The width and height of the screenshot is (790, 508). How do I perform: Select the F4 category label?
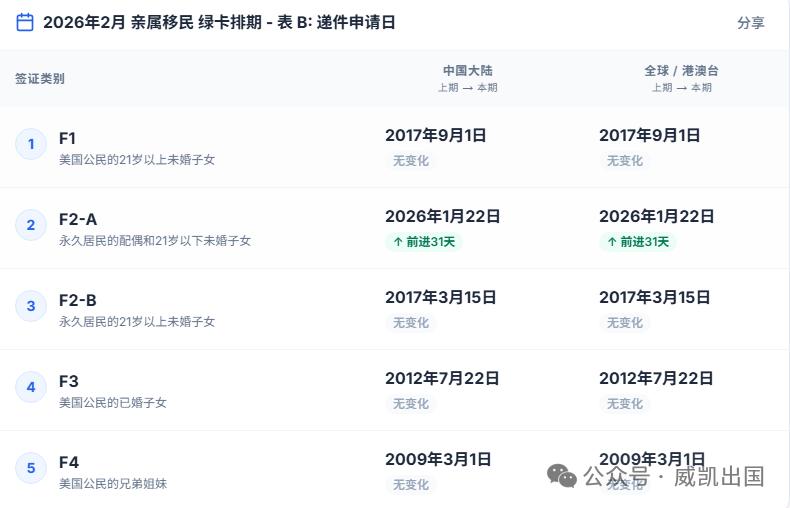(x=68, y=462)
